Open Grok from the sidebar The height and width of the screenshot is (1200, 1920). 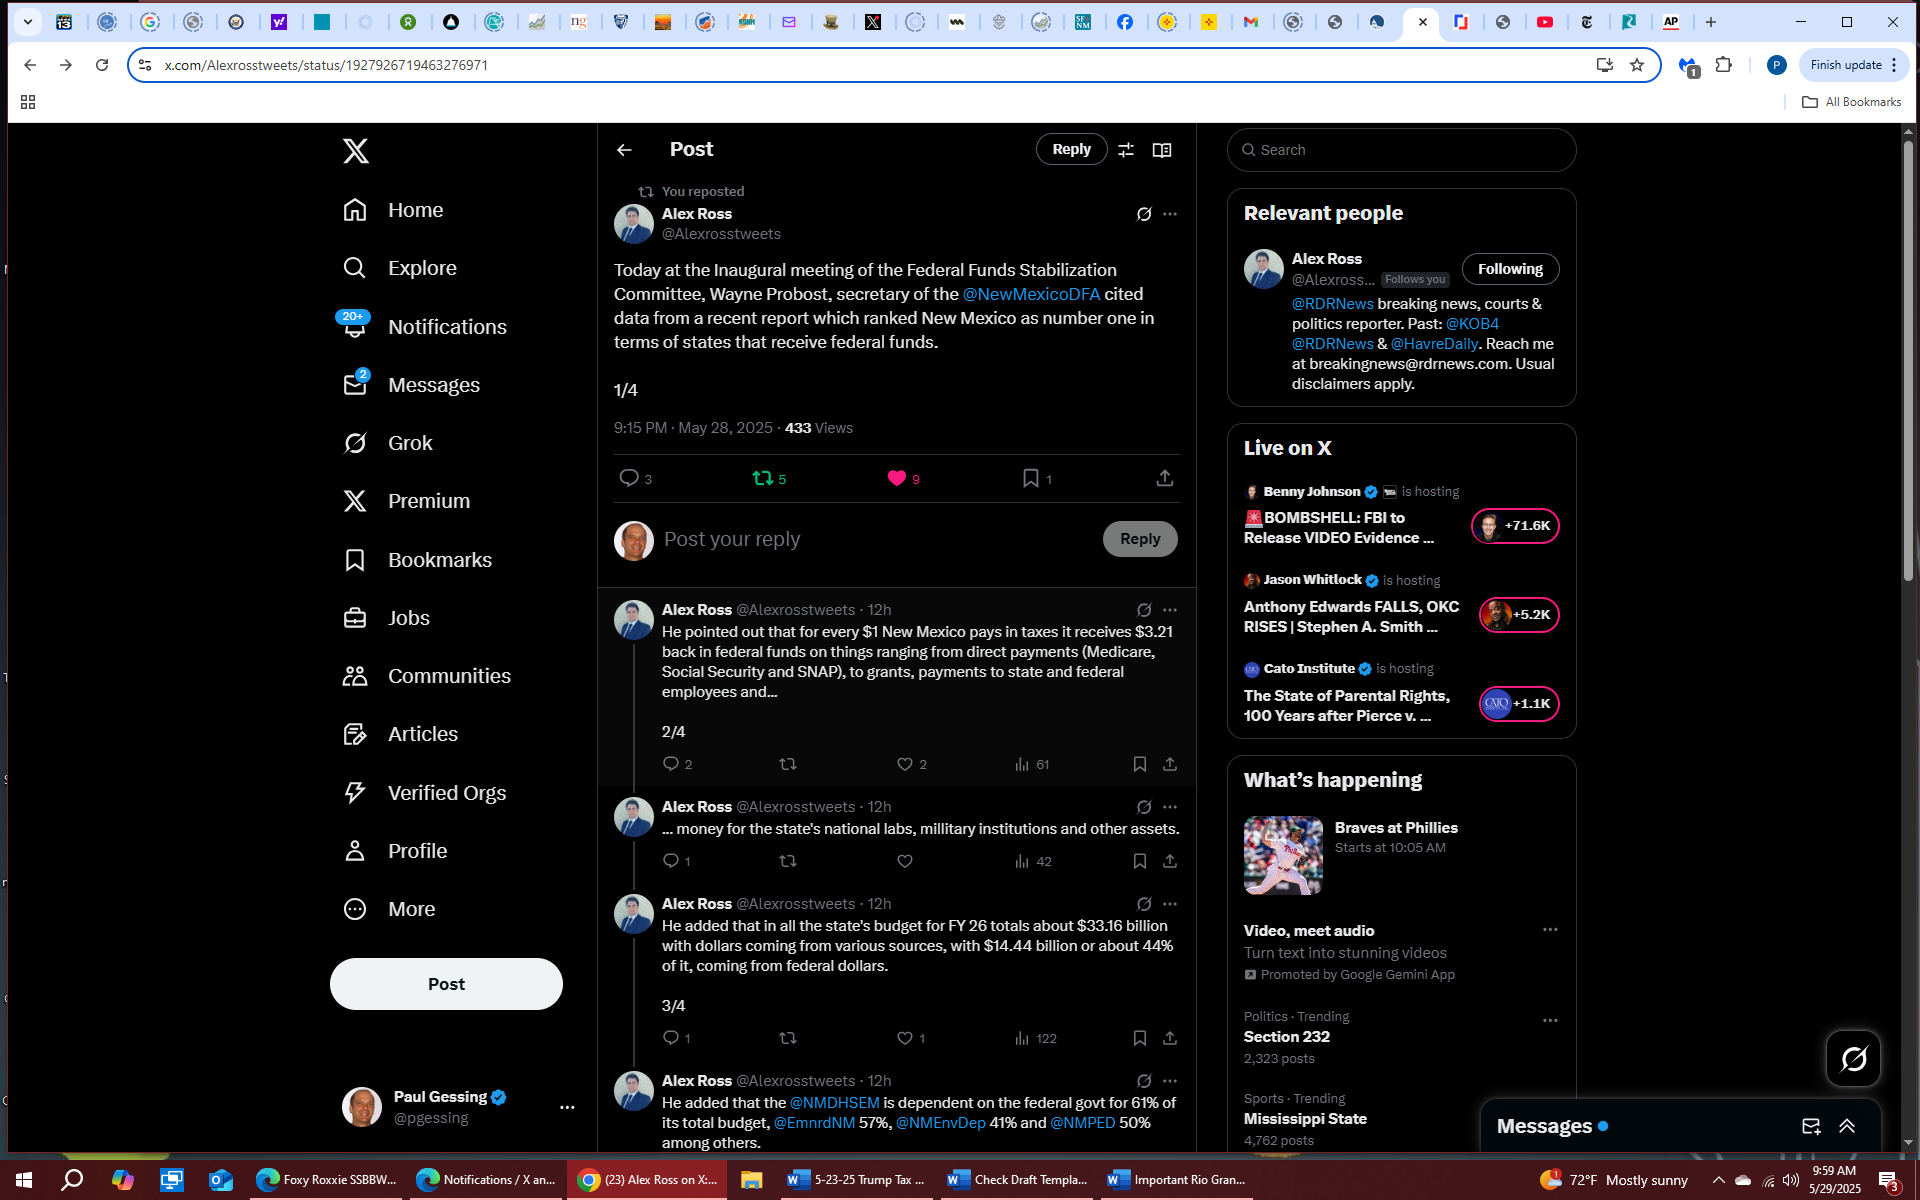pyautogui.click(x=410, y=443)
